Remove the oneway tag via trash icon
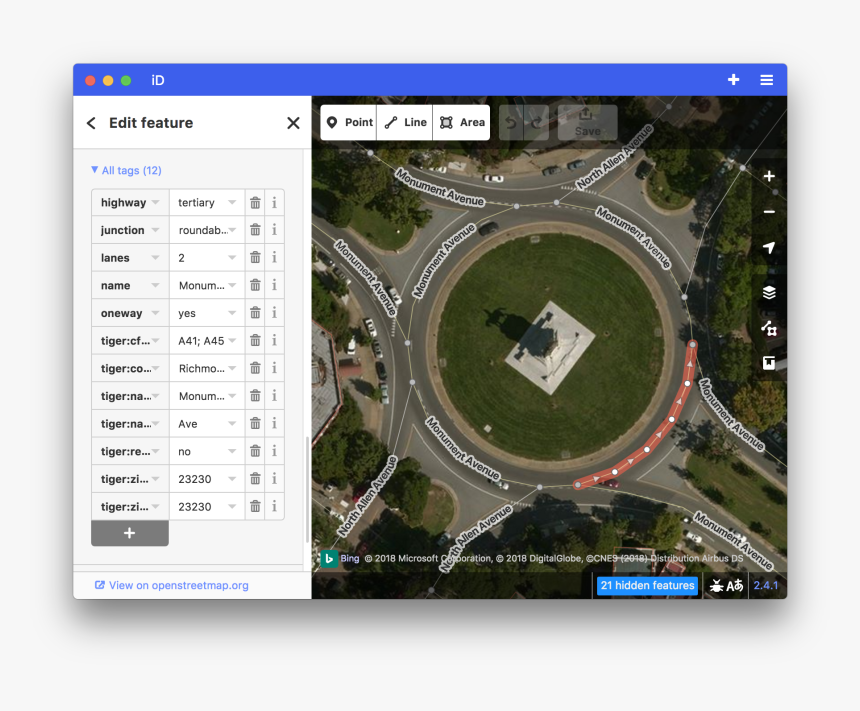860x711 pixels. coord(255,313)
